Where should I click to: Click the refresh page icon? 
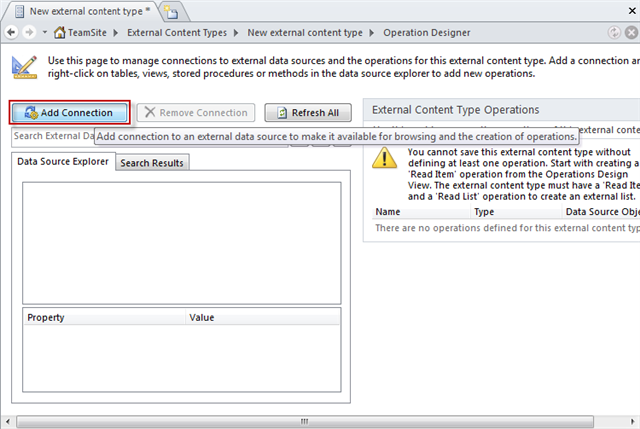[x=614, y=32]
